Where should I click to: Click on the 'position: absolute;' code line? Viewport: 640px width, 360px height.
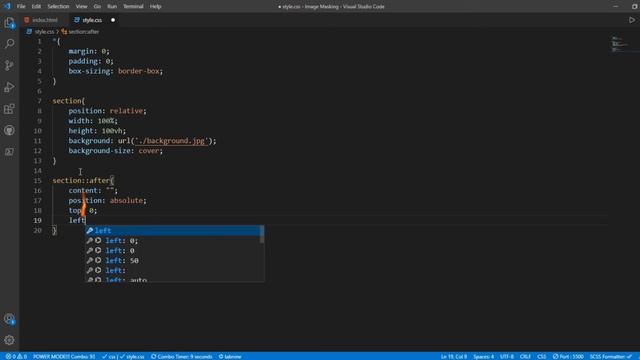pos(107,200)
